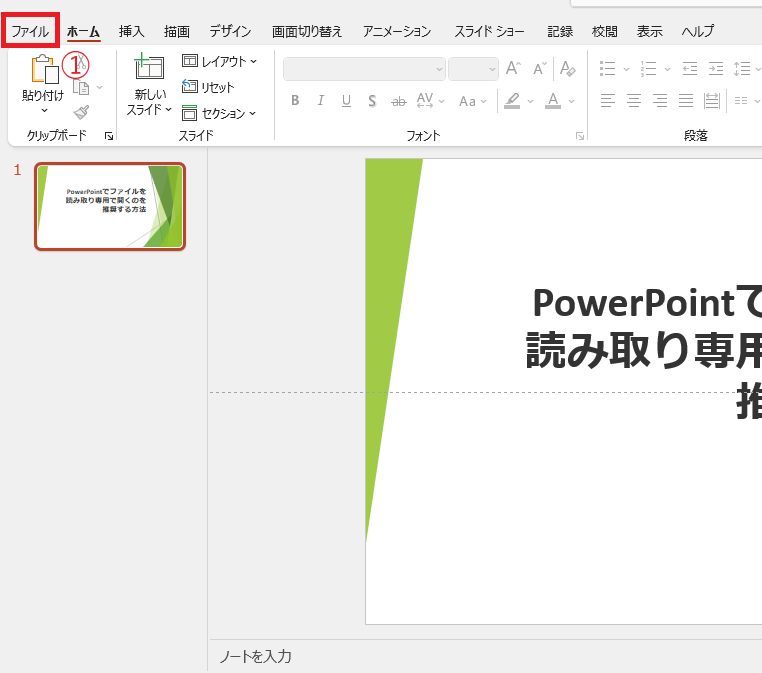This screenshot has width=762, height=673.
Task: Toggle italic formatting I
Action: [x=321, y=101]
